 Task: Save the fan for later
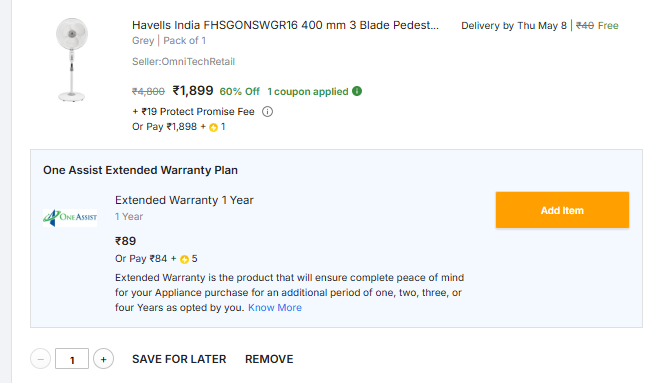179,359
